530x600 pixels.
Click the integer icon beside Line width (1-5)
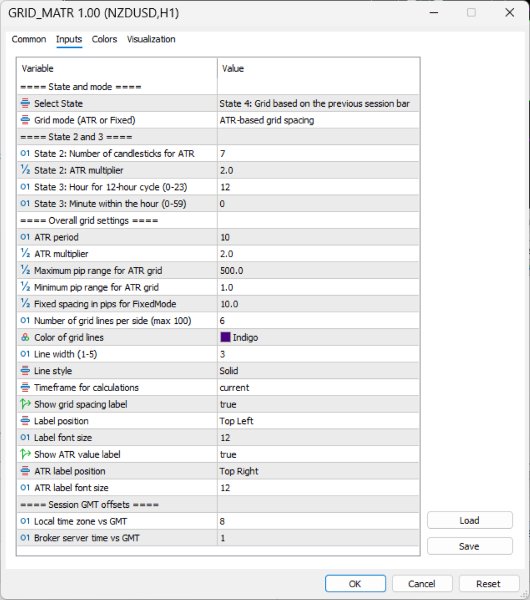tap(25, 354)
